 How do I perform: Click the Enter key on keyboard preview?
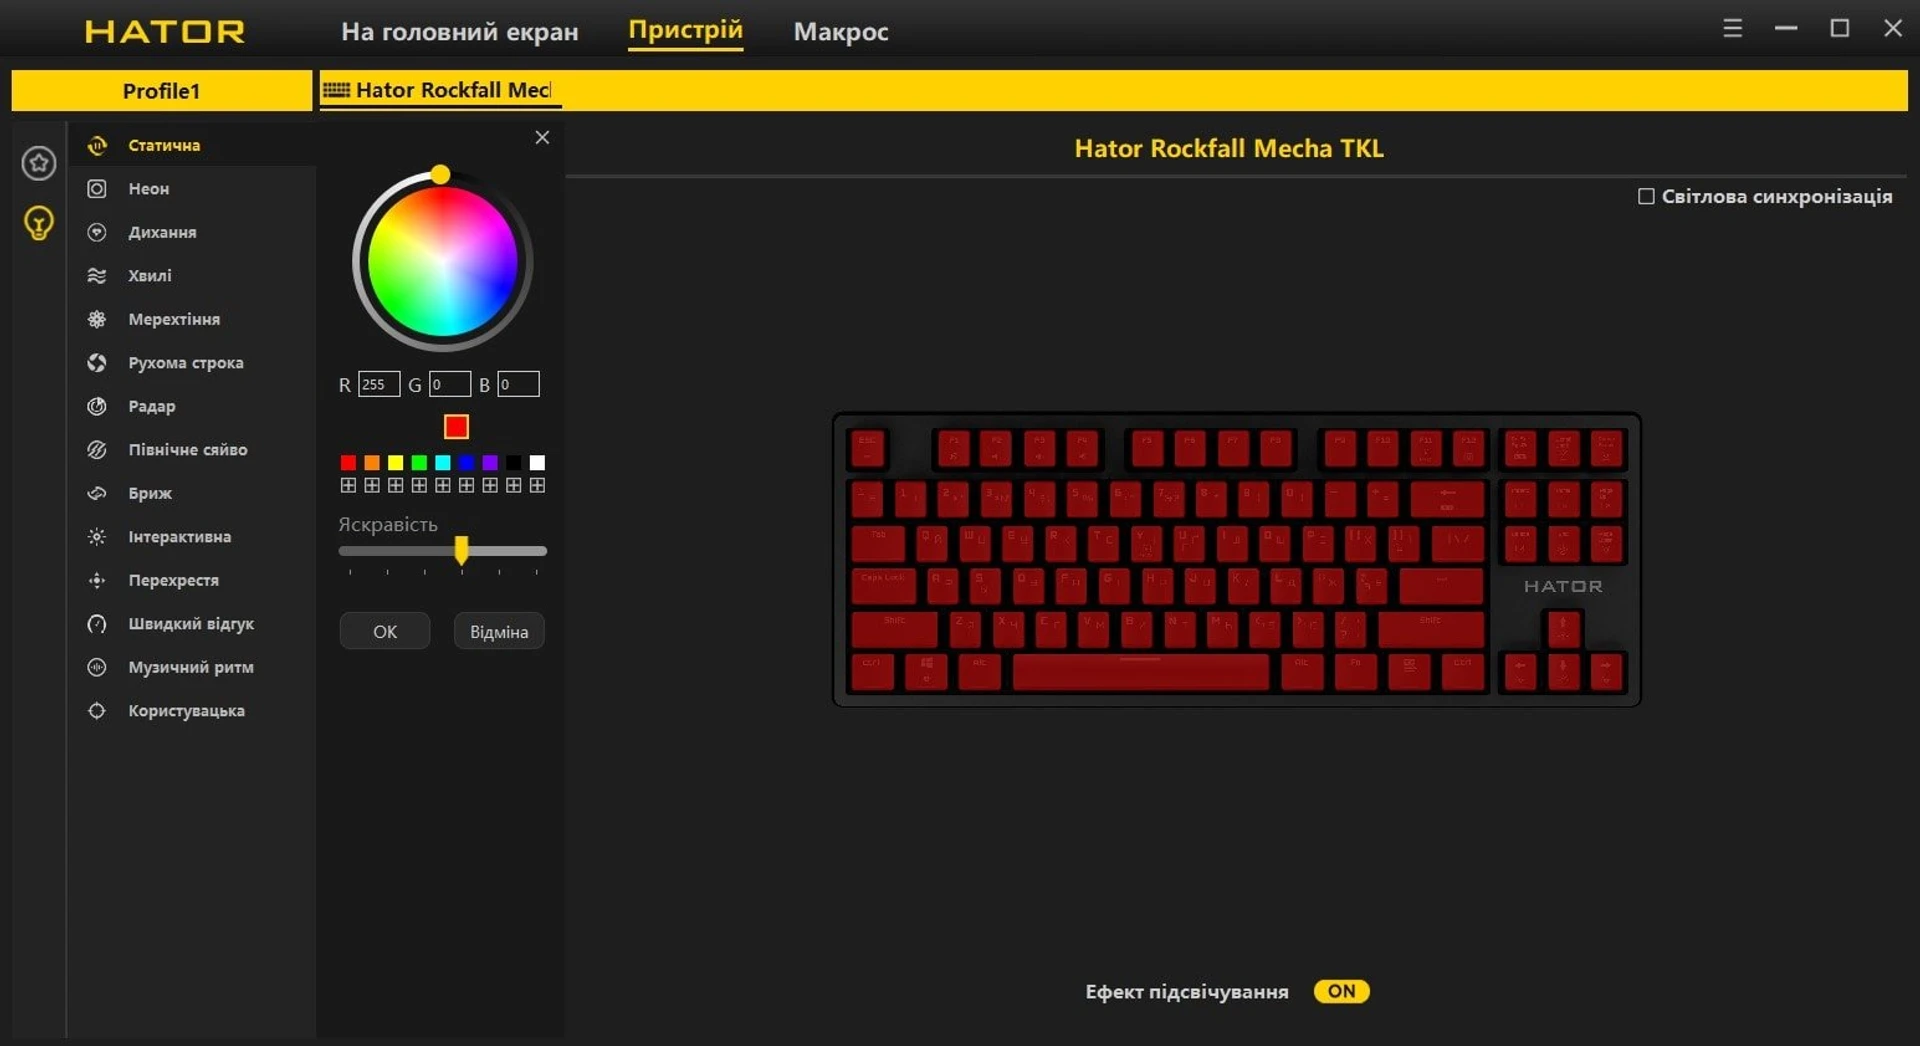pos(1441,586)
